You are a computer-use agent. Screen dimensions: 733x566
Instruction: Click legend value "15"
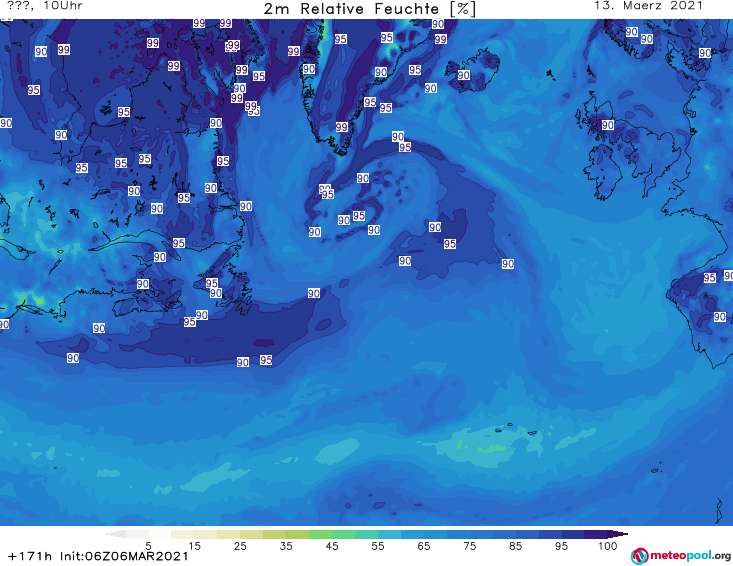[194, 546]
